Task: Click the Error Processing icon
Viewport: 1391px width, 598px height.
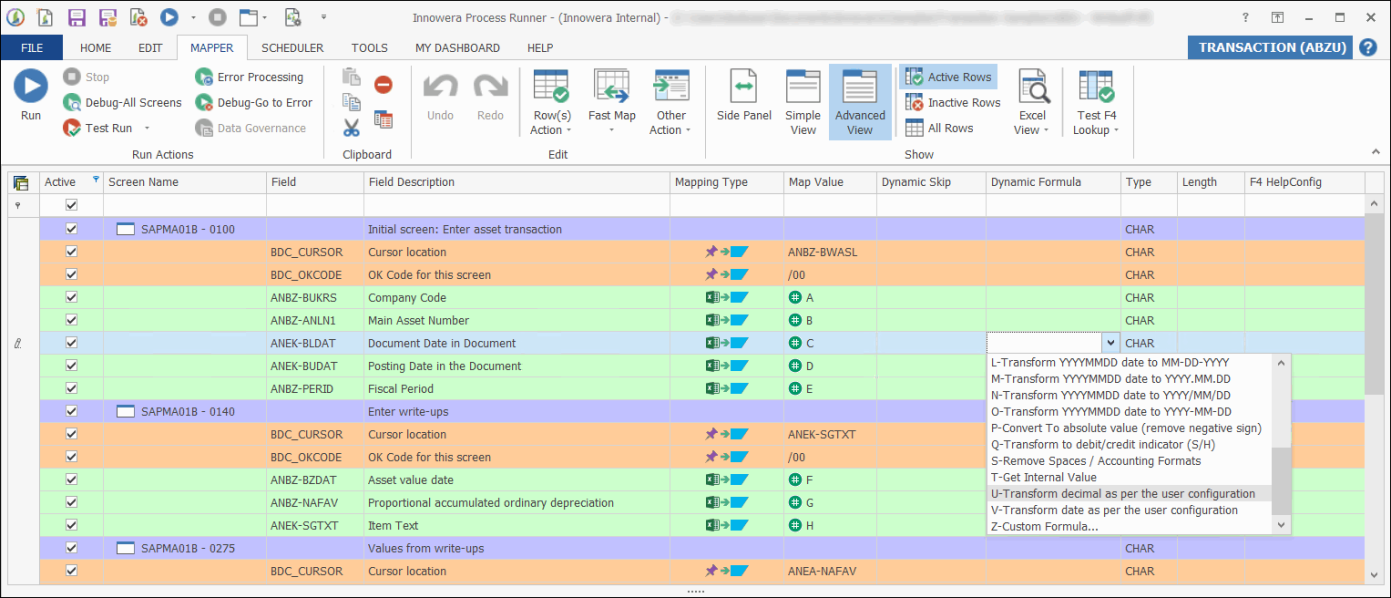Action: [x=204, y=77]
